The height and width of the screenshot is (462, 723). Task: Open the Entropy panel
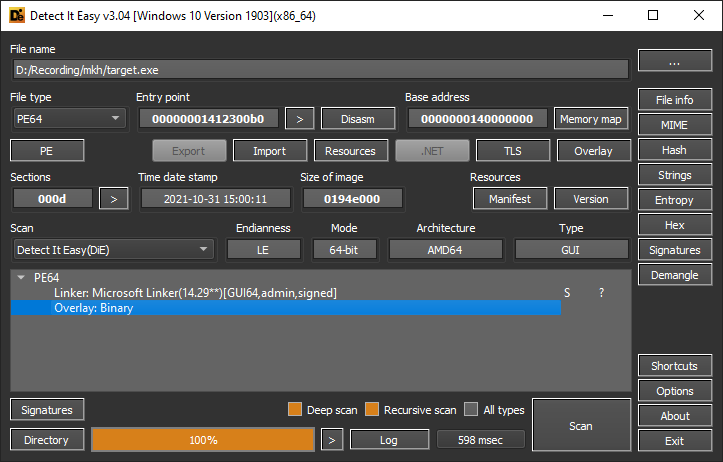click(x=674, y=200)
